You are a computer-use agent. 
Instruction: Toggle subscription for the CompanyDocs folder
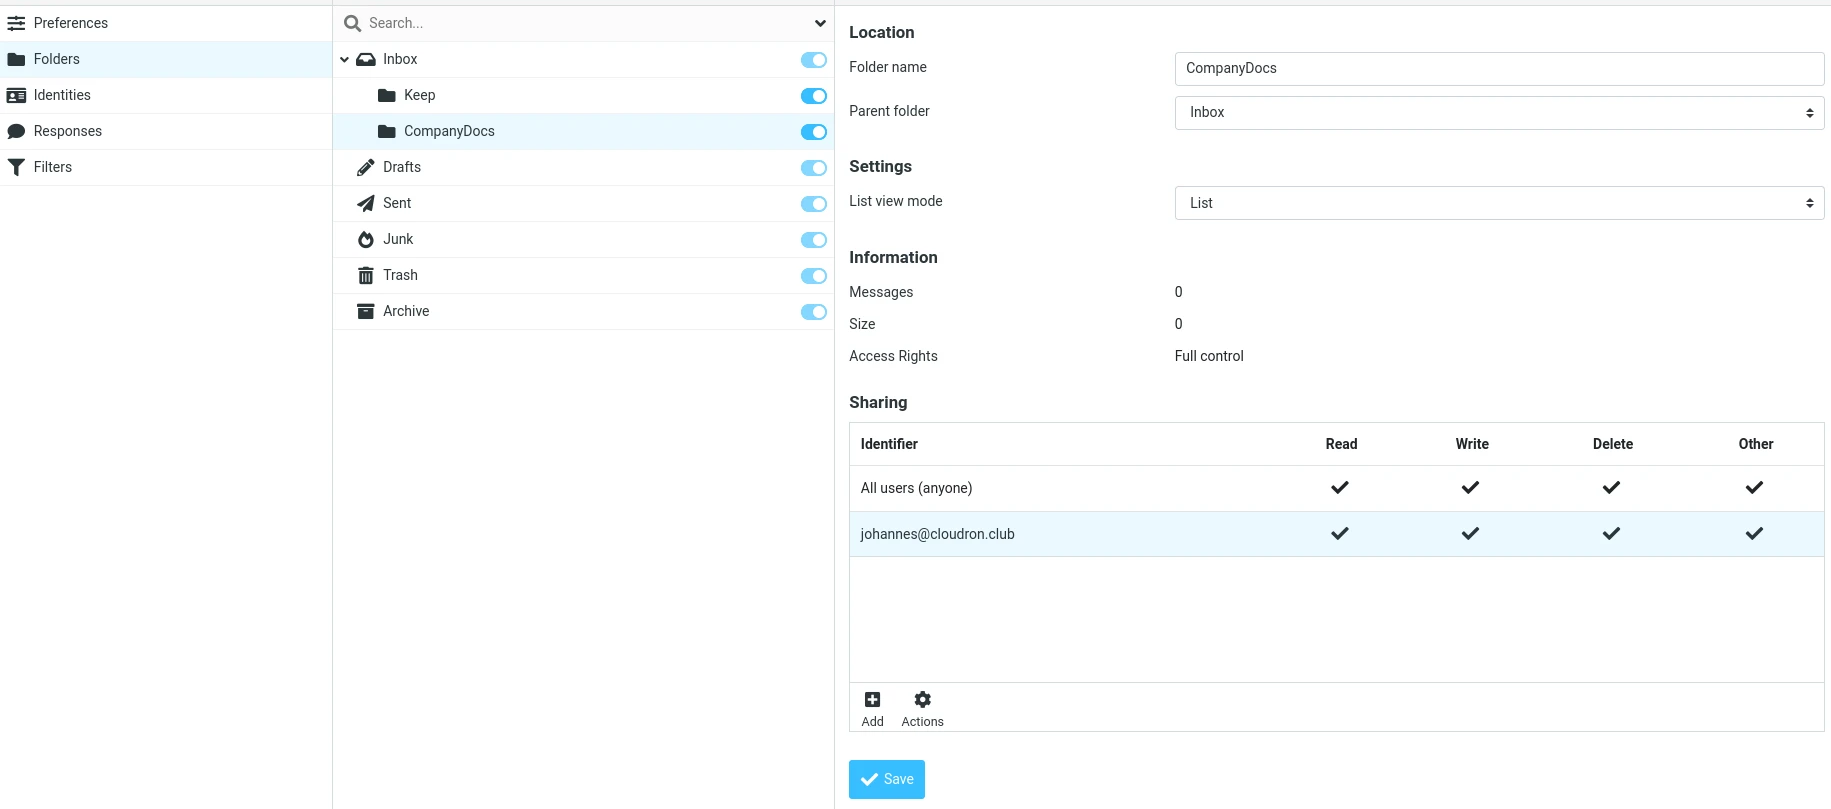point(813,132)
